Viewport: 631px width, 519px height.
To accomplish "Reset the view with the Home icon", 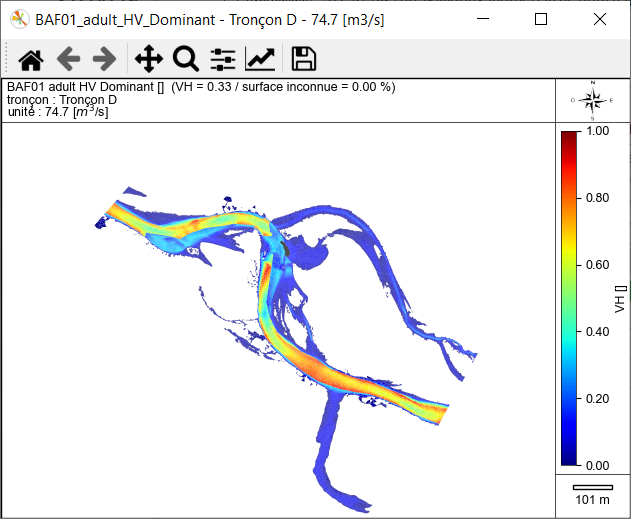I will [31, 59].
